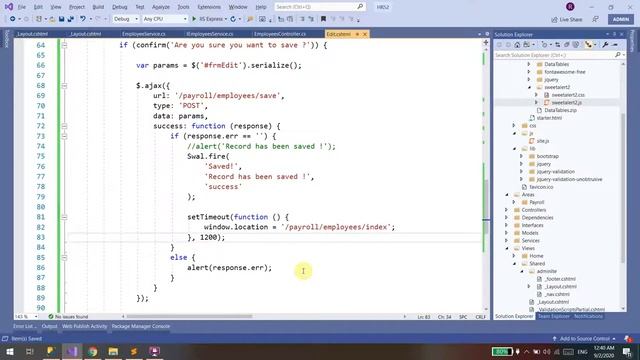Image resolution: width=640 pixels, height=360 pixels.
Task: Click the Undo toolbar icon
Action: coord(83,19)
